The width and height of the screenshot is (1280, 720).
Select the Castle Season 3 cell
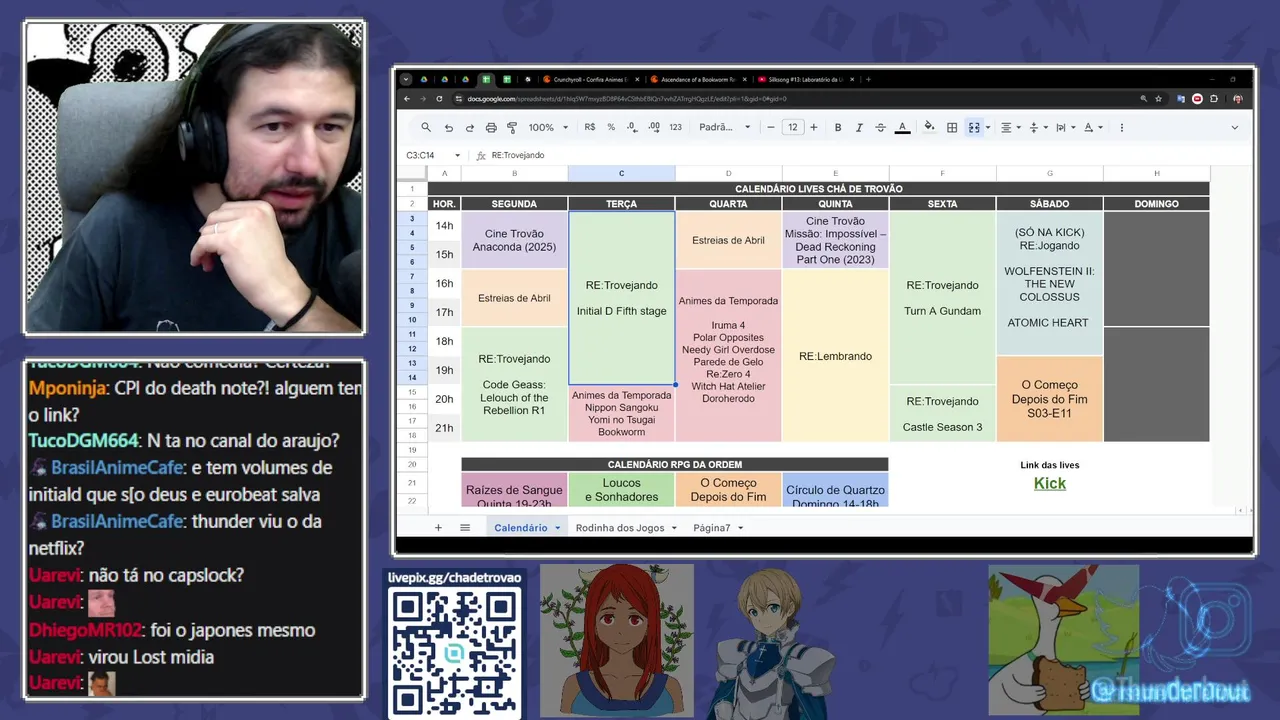(942, 414)
